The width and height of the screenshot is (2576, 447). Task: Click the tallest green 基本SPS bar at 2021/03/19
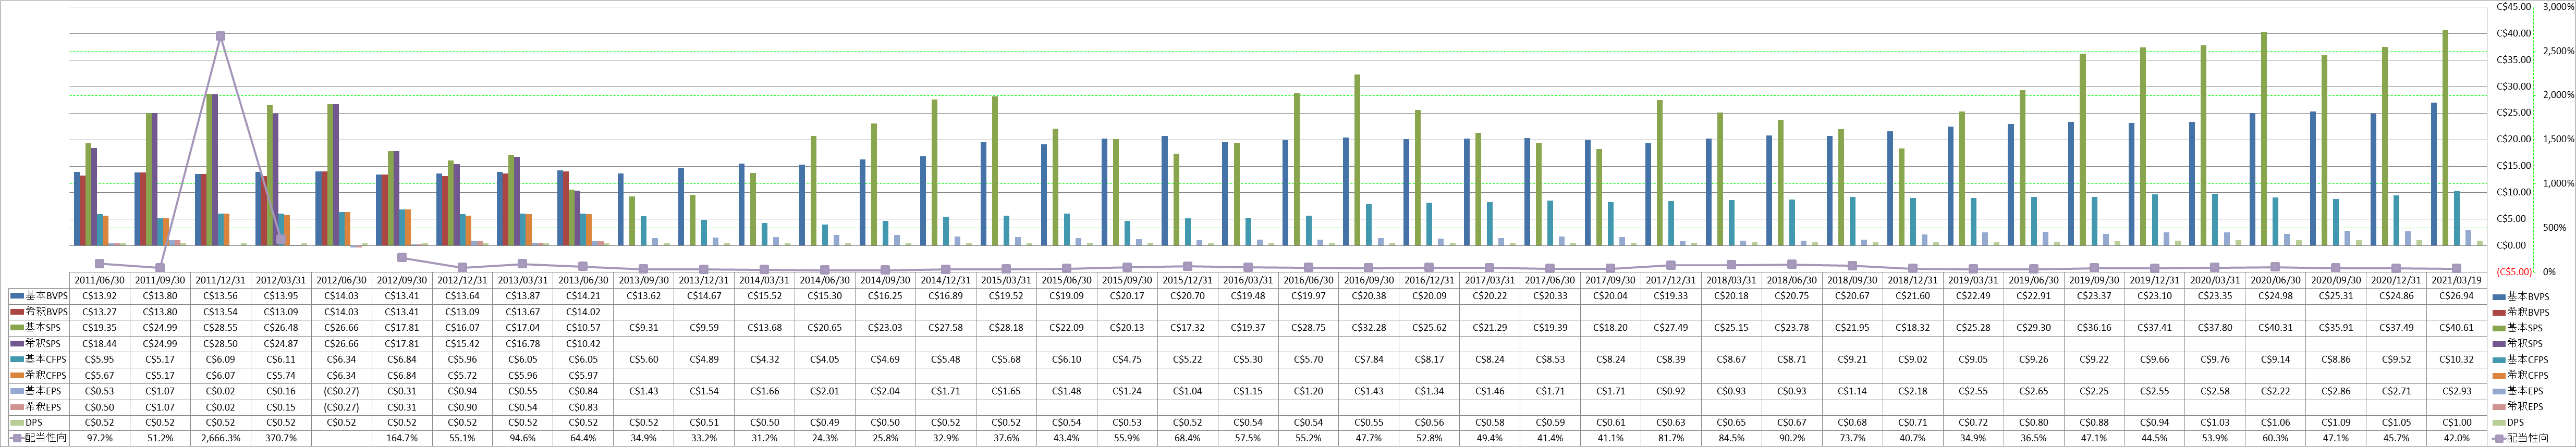tap(2445, 137)
